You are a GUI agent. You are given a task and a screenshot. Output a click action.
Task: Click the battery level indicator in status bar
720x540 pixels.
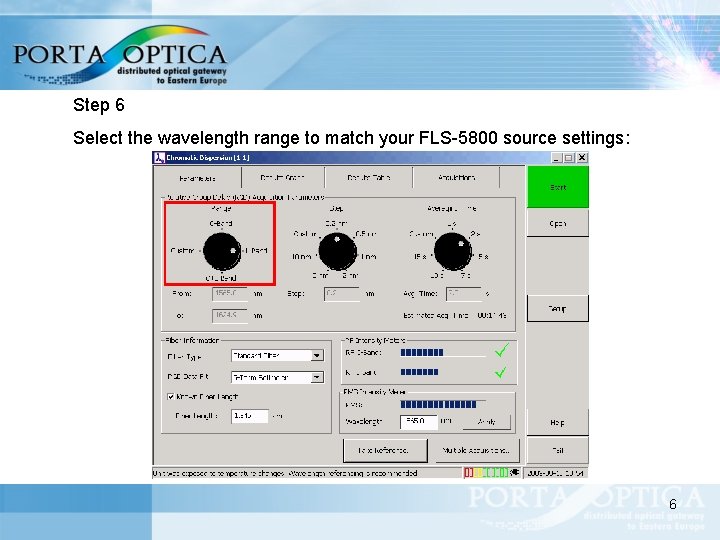tap(486, 472)
